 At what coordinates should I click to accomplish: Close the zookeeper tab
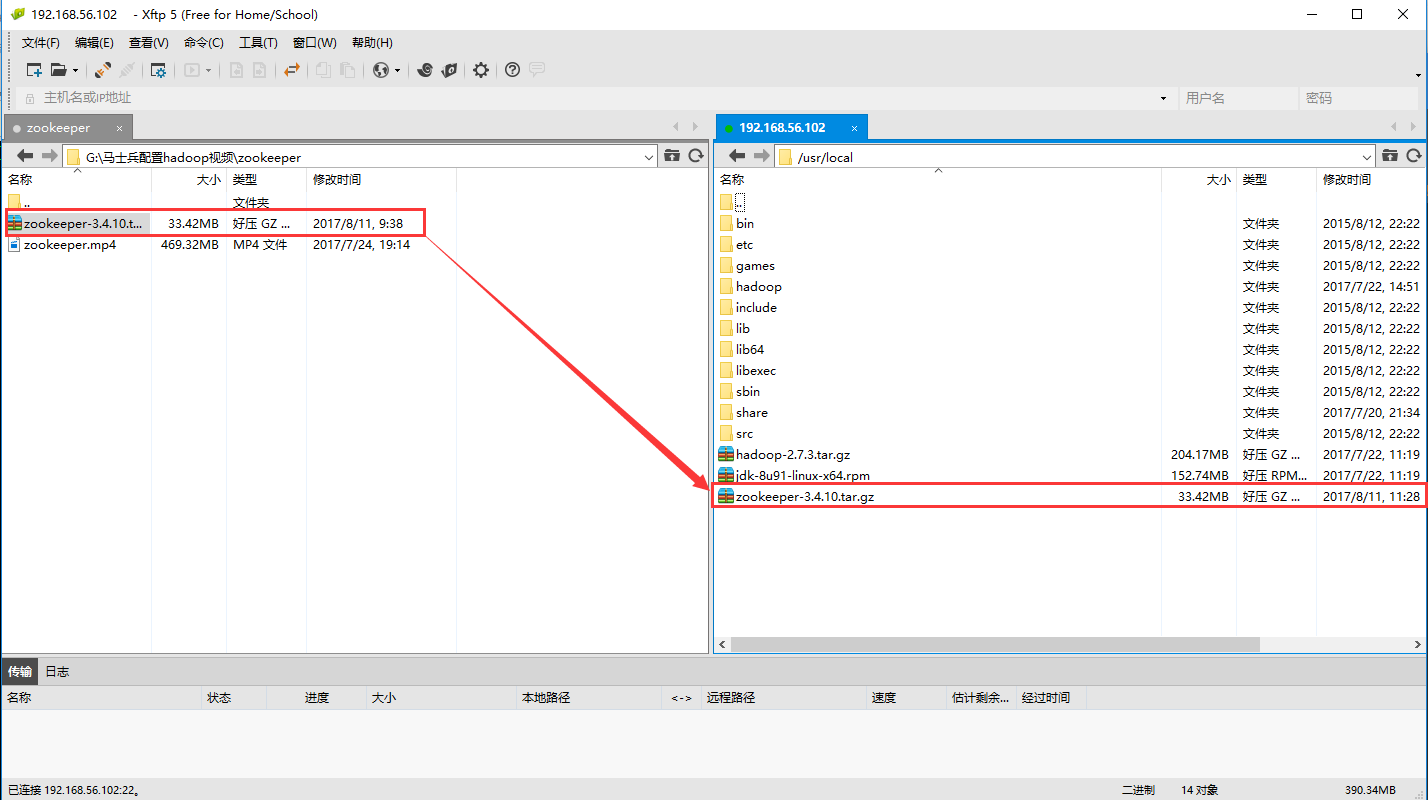click(120, 128)
